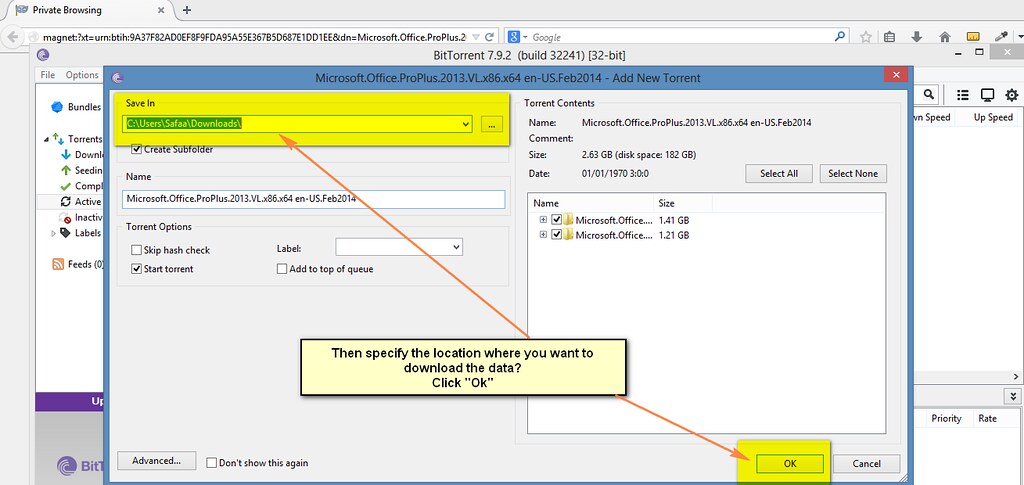Image resolution: width=1024 pixels, height=485 pixels.
Task: Tick Don't show this again
Action: tap(212, 463)
